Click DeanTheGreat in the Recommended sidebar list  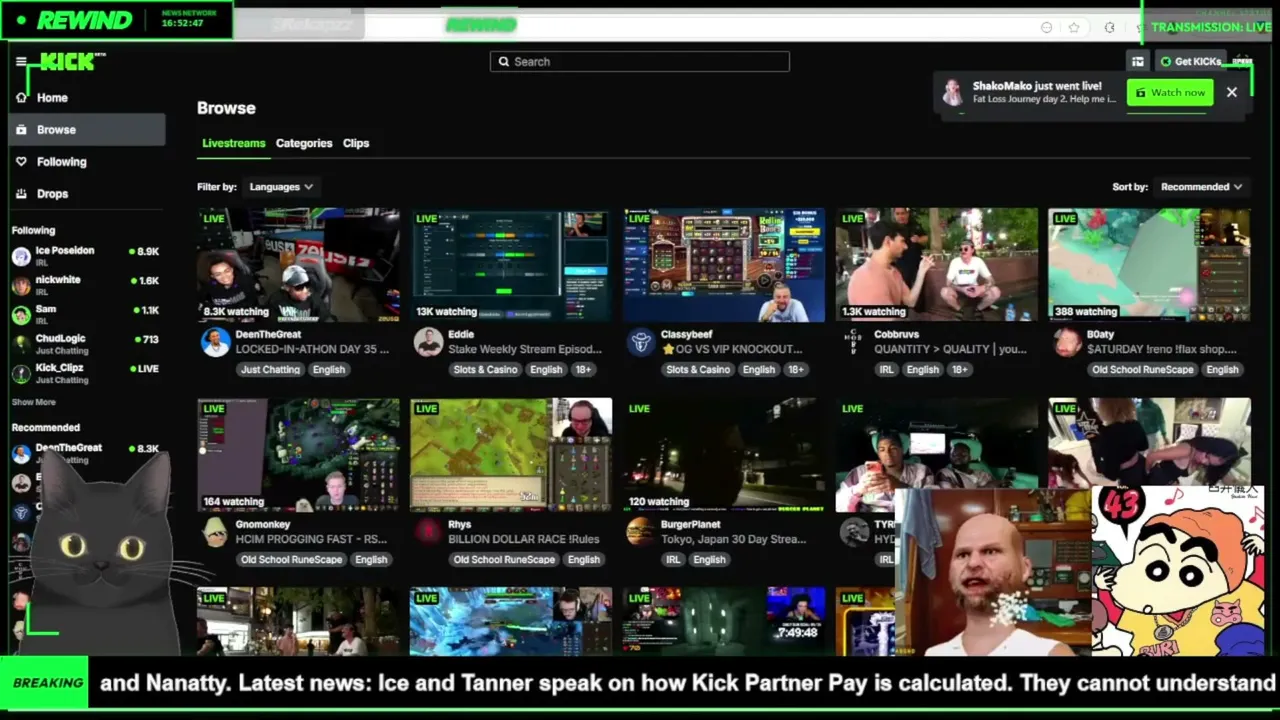[85, 453]
